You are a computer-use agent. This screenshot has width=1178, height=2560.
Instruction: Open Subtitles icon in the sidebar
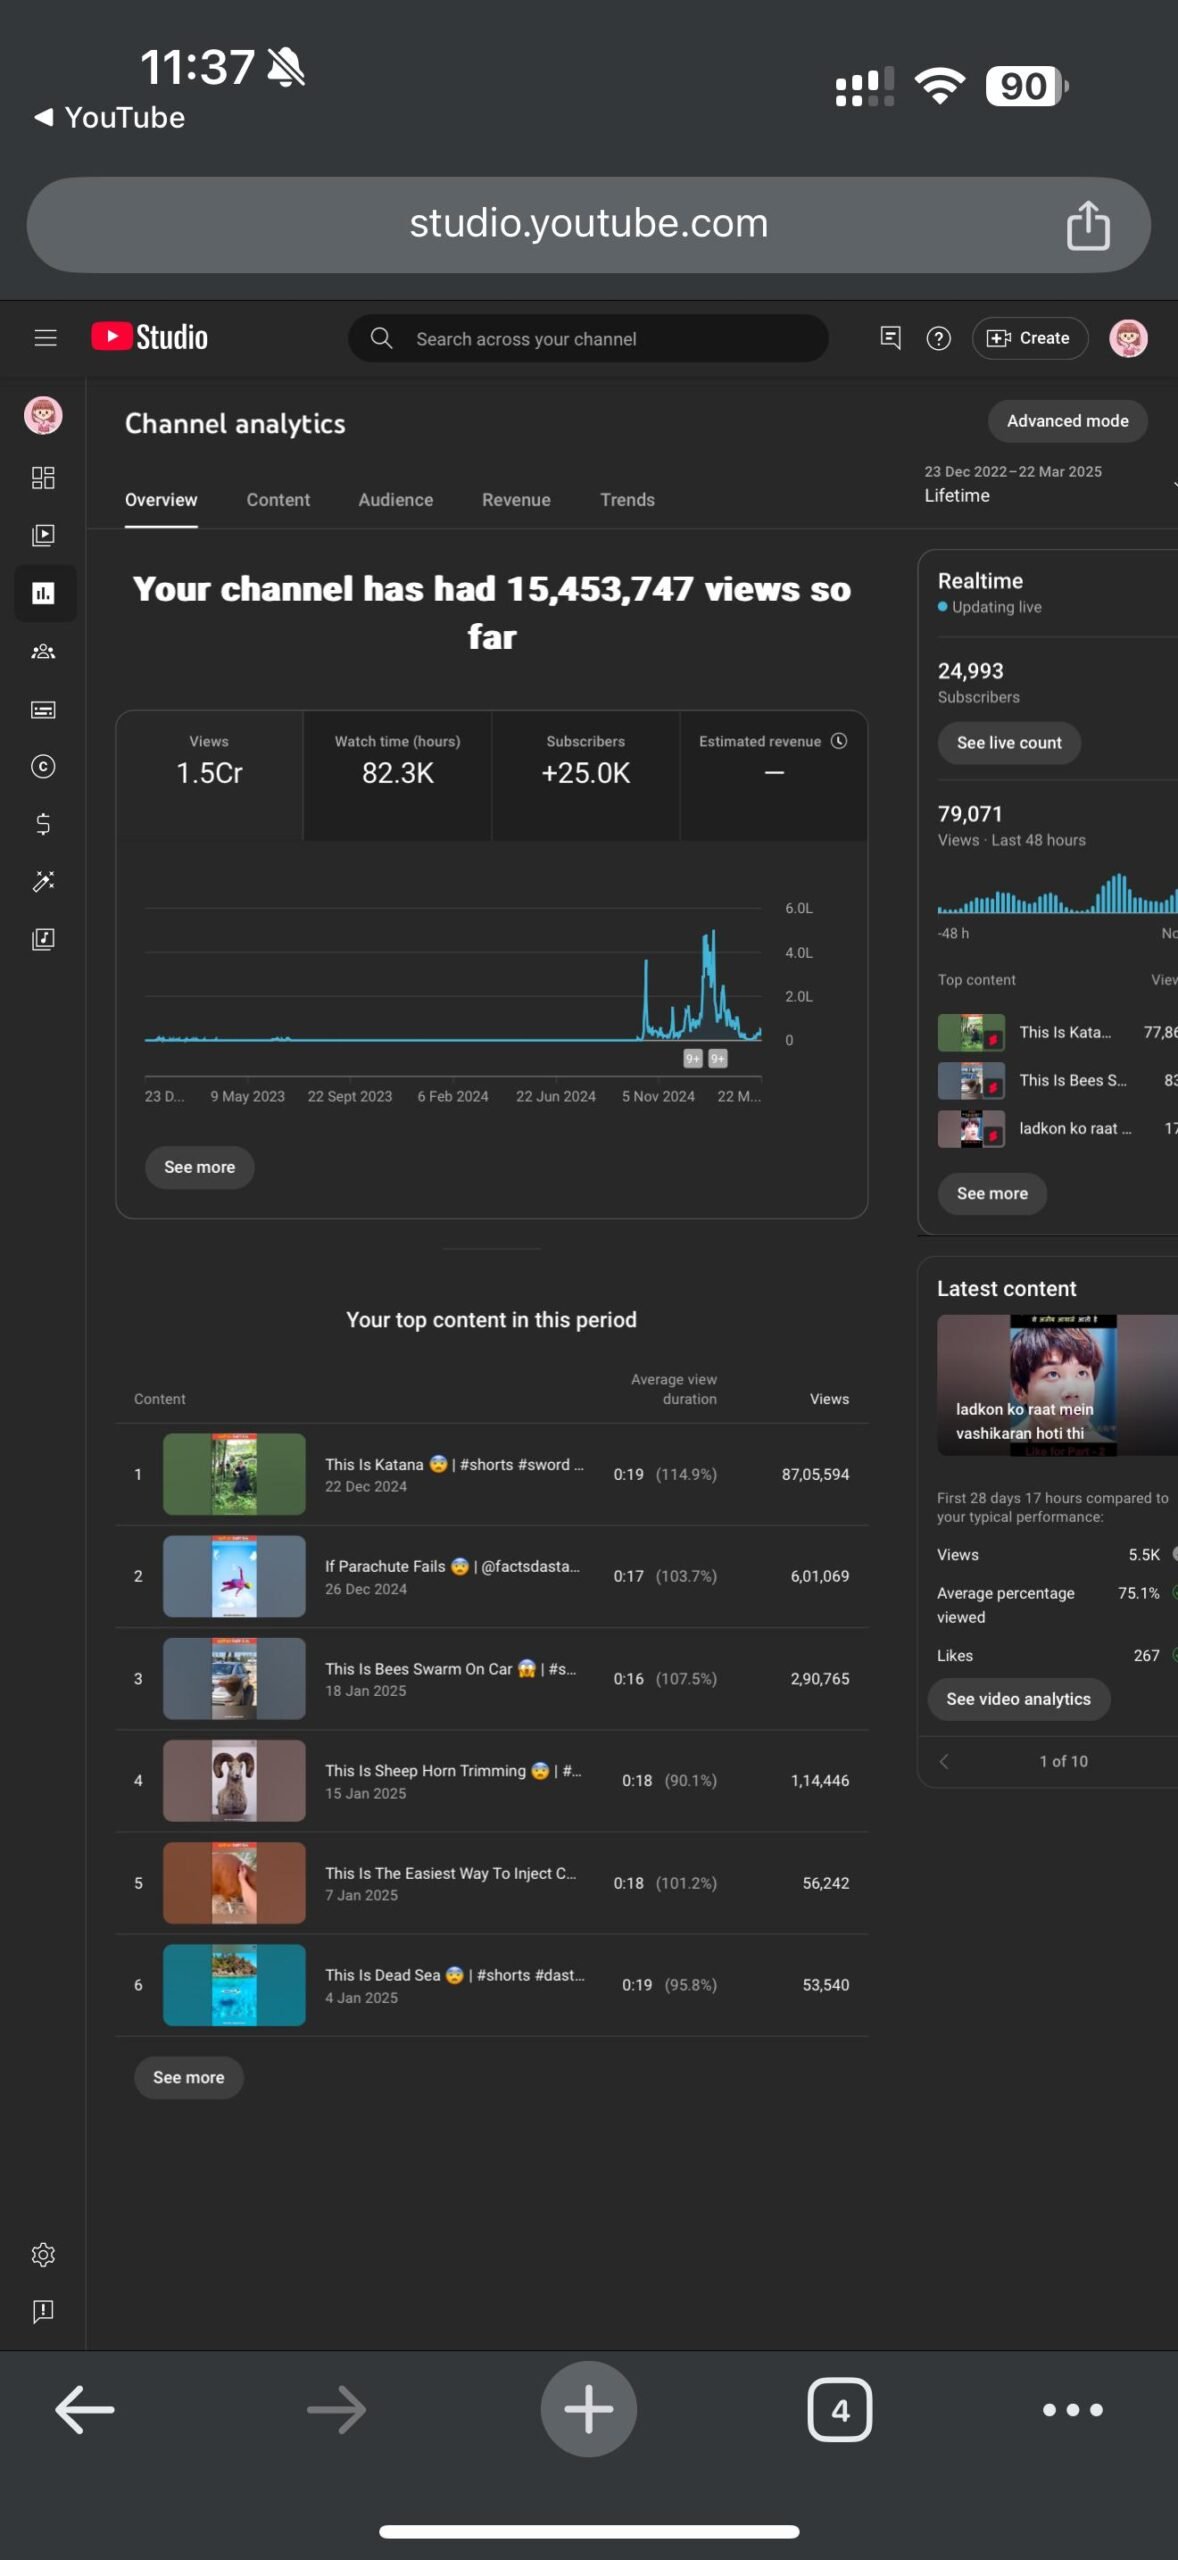[43, 710]
